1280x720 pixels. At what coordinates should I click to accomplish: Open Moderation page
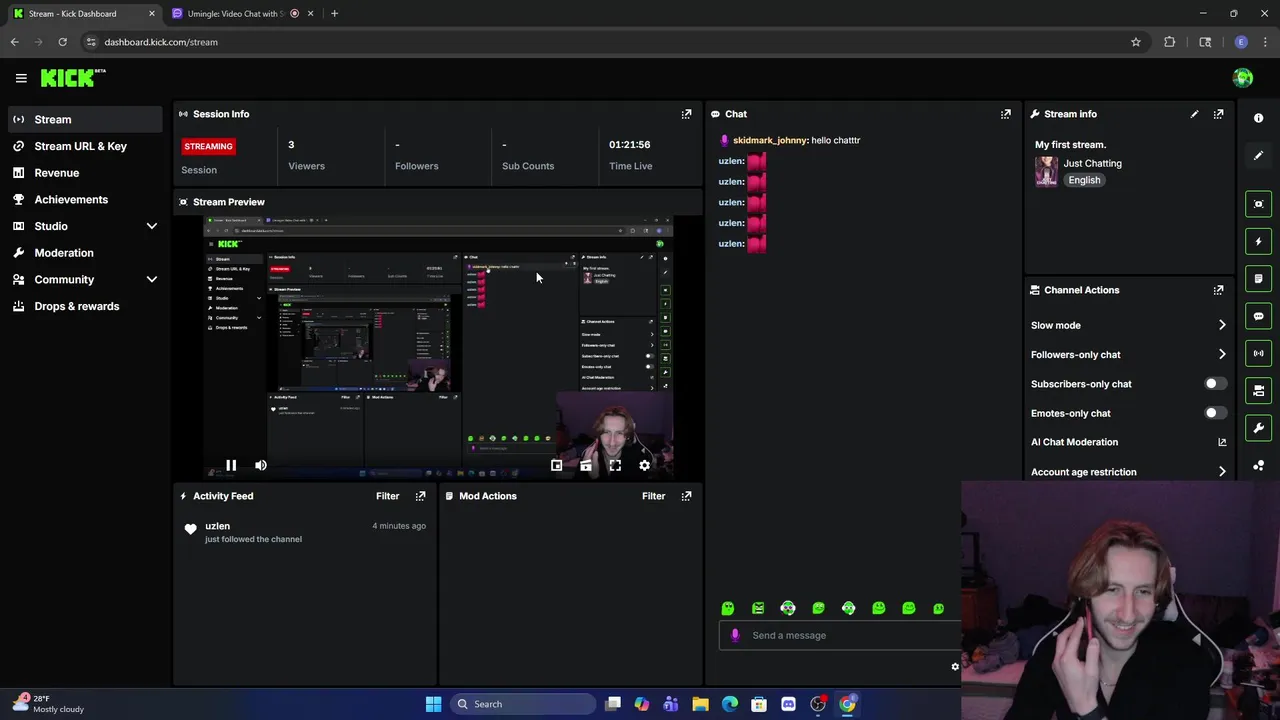(85, 253)
